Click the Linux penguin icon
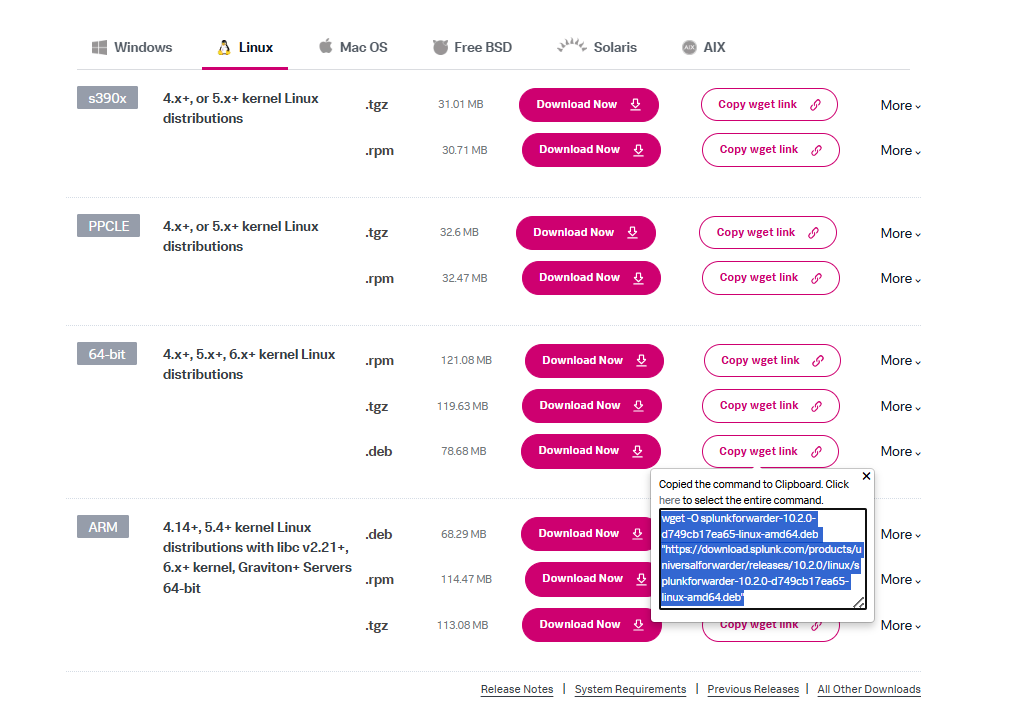Viewport: 1013px width, 725px height. click(224, 47)
